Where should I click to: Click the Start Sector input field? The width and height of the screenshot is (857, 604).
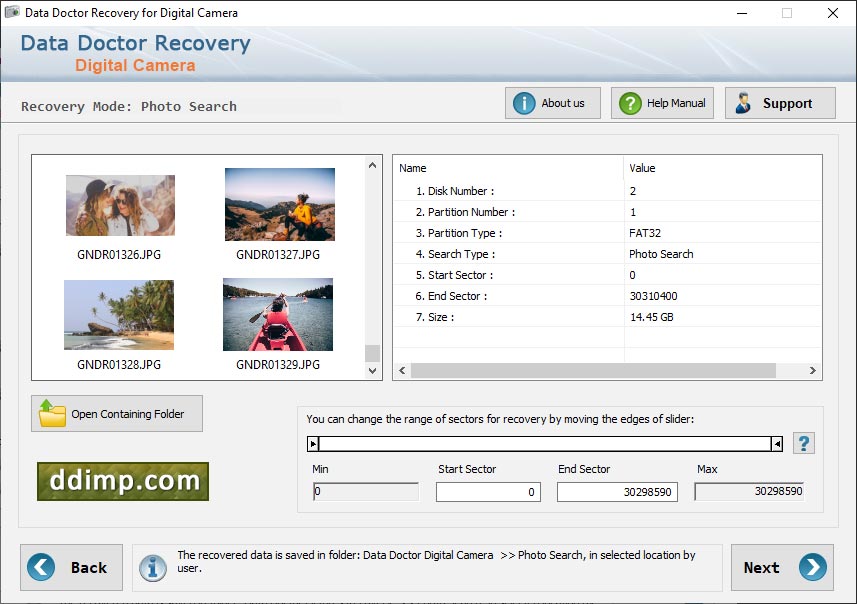tap(488, 492)
